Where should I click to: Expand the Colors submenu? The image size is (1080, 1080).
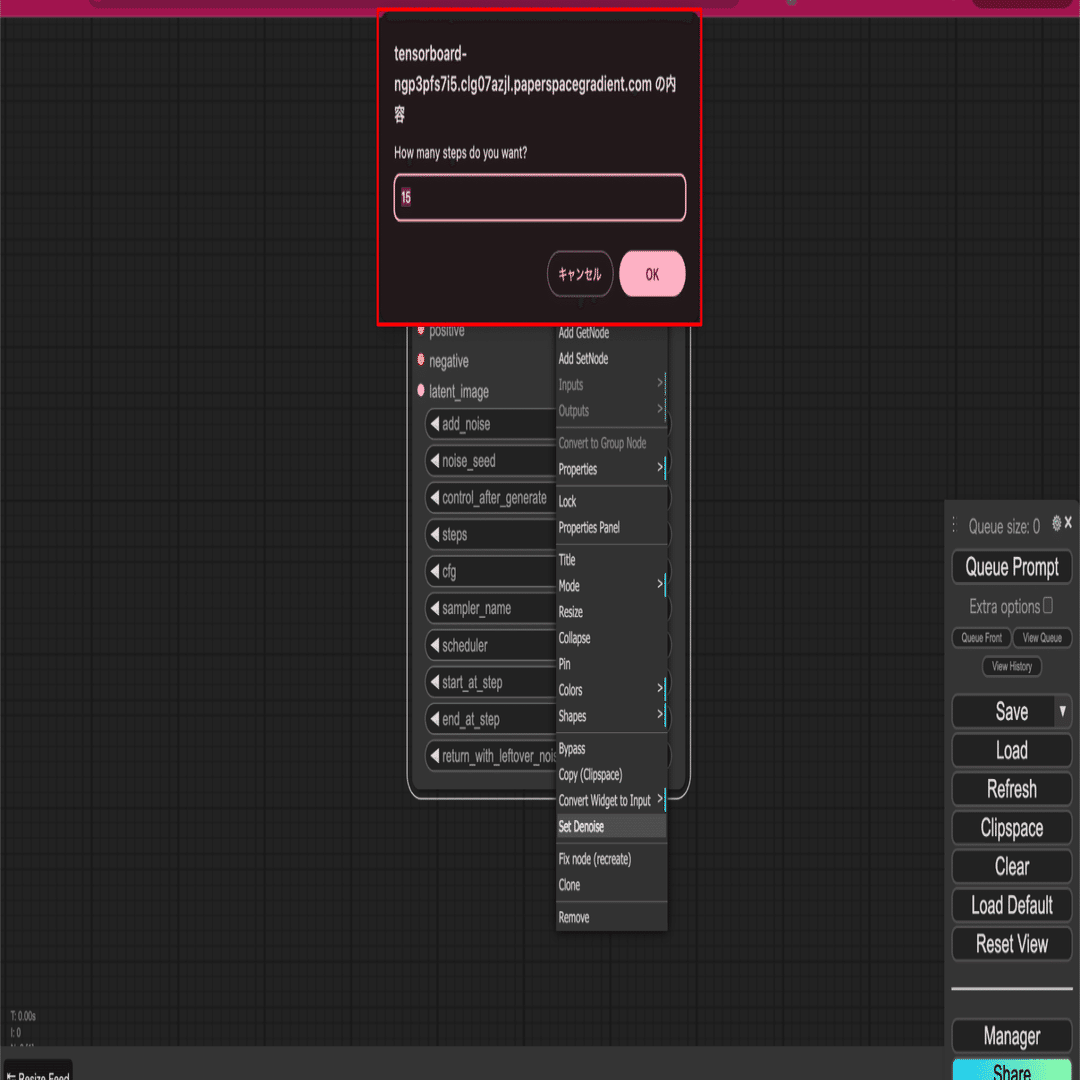pyautogui.click(x=611, y=690)
